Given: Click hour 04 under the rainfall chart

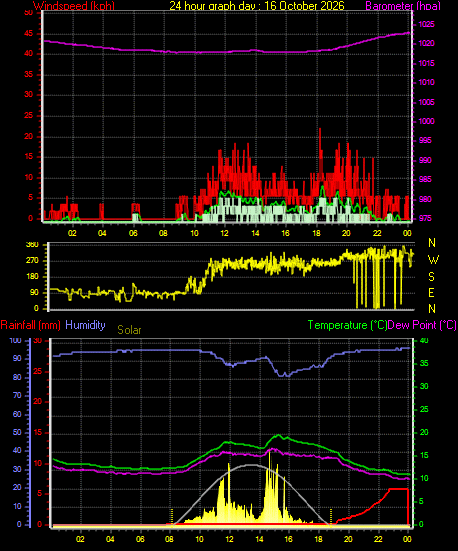Looking at the screenshot, I should [110, 539].
